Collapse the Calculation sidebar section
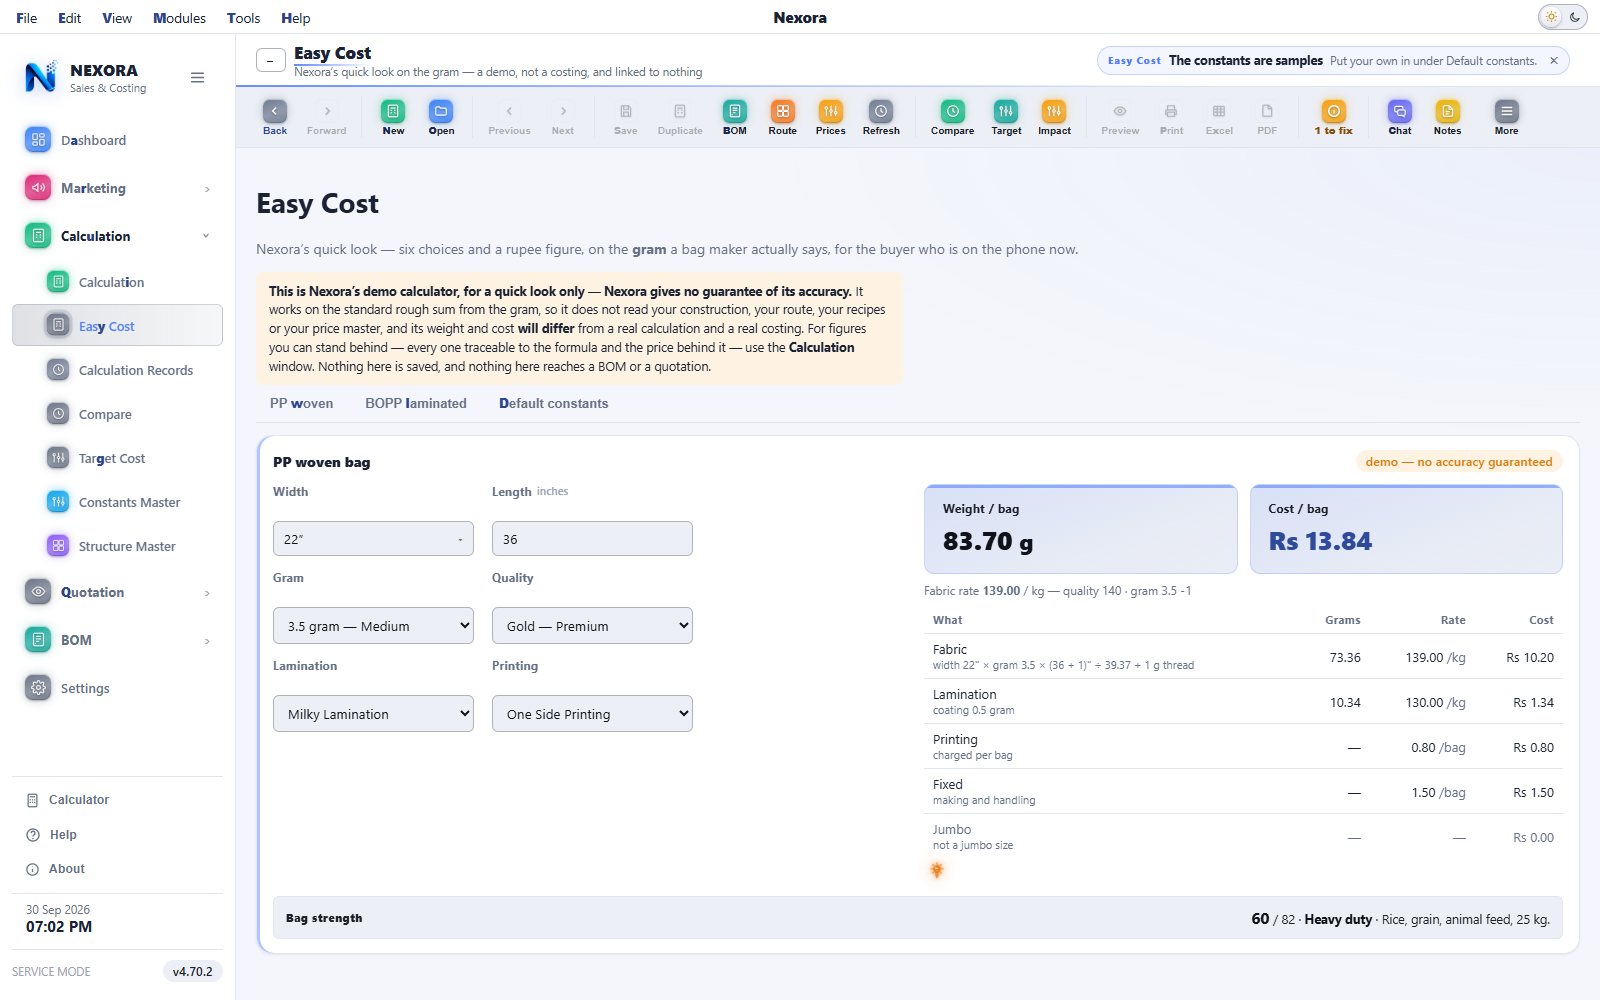Screen dimensions: 1600x1000 117,236
